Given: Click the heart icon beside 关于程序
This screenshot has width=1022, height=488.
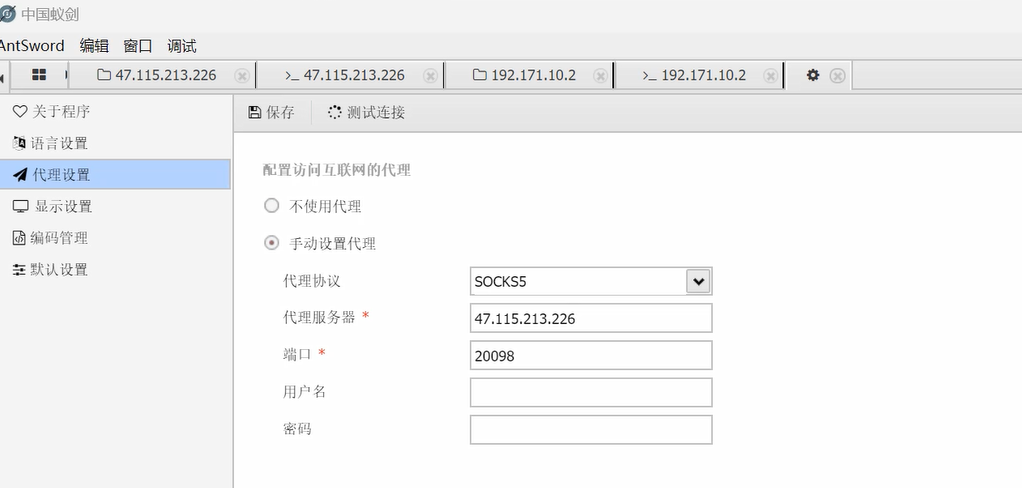Looking at the screenshot, I should pos(20,111).
